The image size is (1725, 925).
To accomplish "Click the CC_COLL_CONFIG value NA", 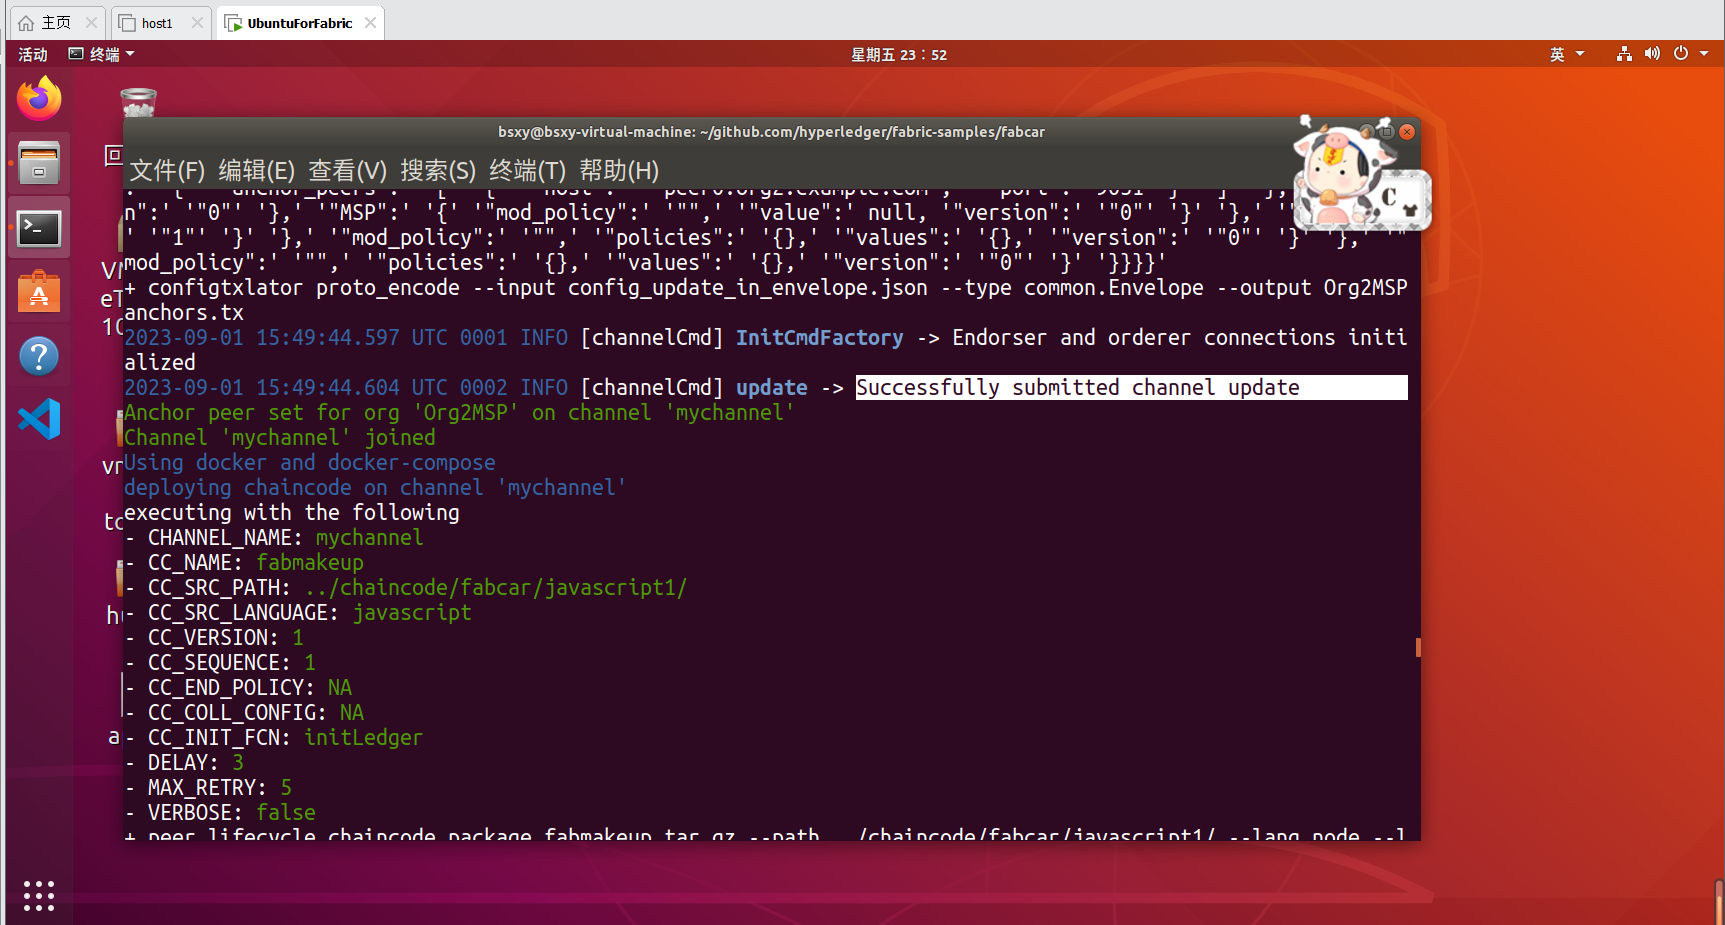I will (352, 713).
